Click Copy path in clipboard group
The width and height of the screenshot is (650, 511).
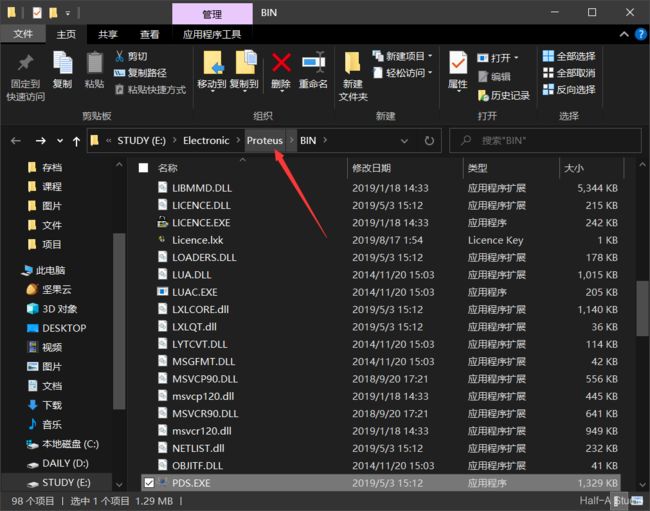point(140,73)
